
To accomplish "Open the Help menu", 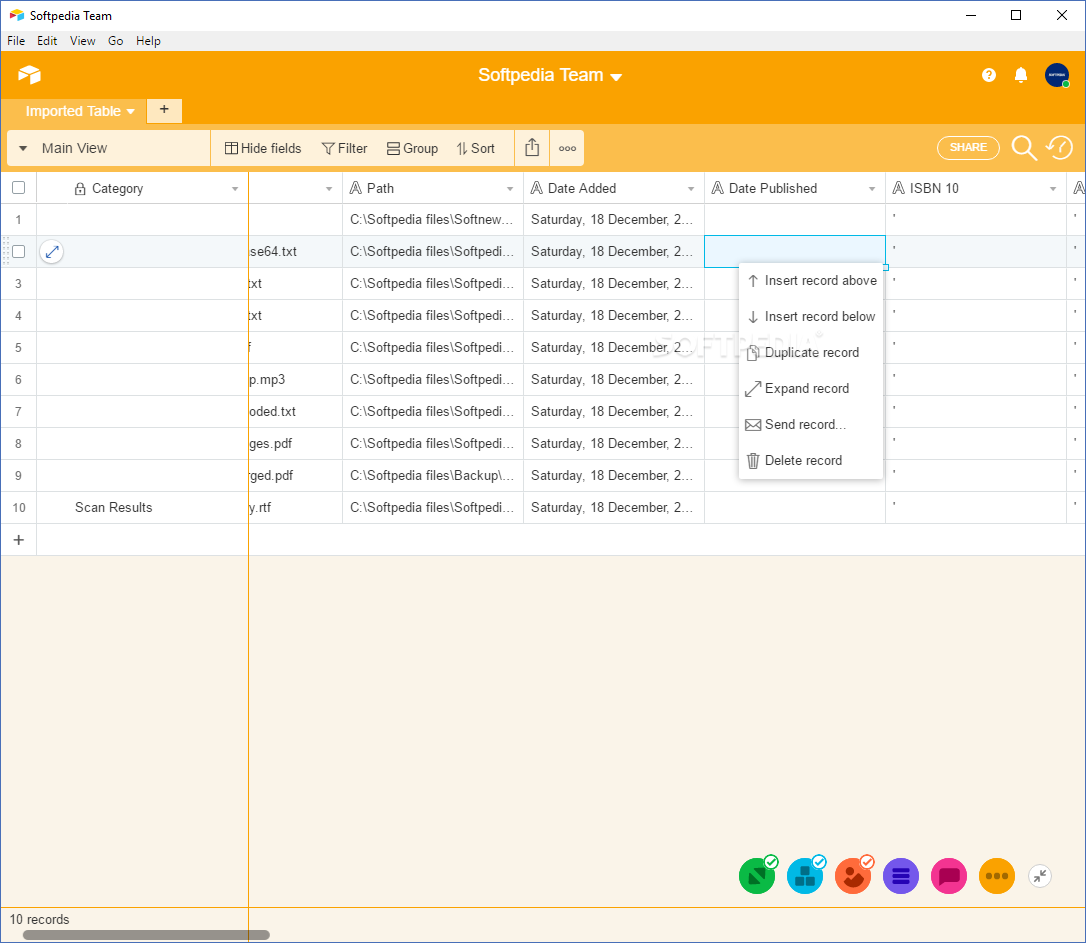I will 148,41.
